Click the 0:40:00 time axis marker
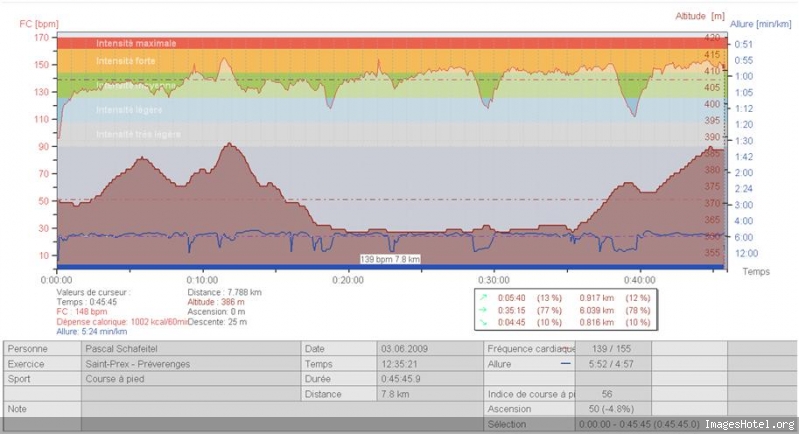The image size is (799, 434). click(x=640, y=280)
